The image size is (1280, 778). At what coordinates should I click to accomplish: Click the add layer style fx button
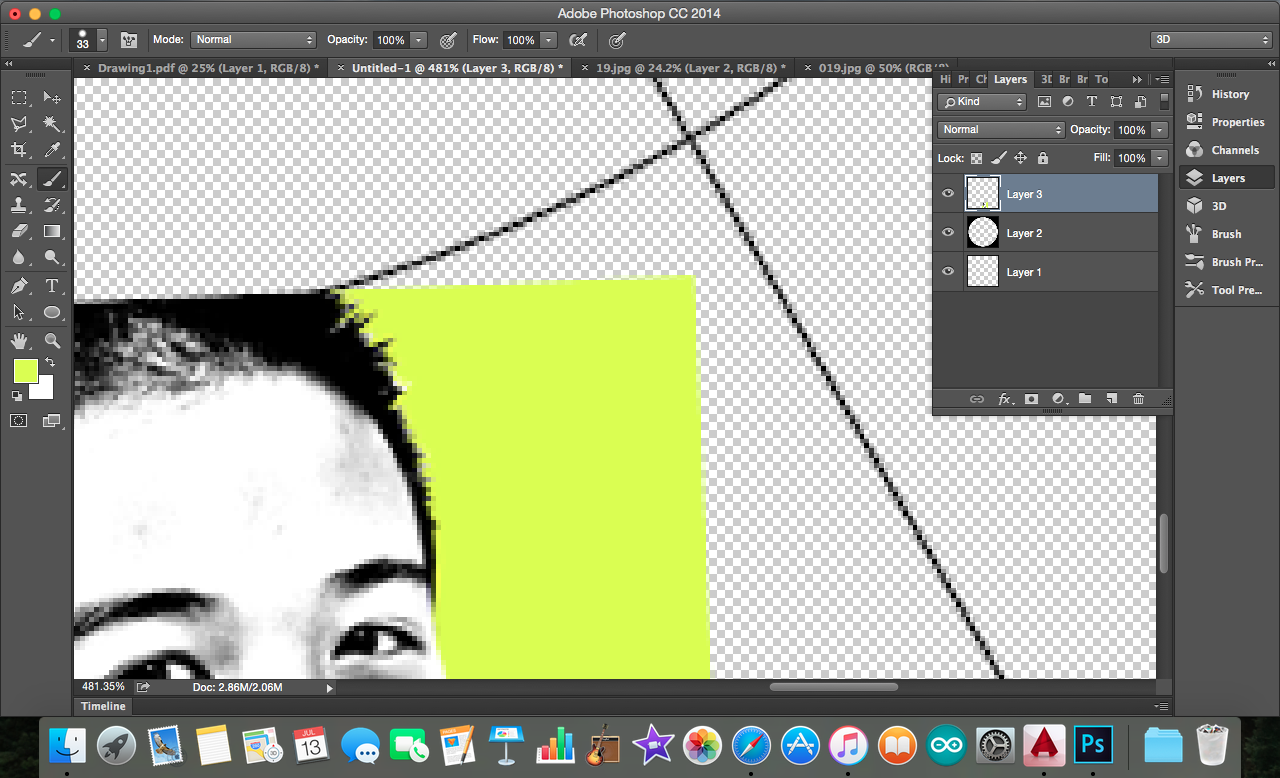pos(1005,399)
